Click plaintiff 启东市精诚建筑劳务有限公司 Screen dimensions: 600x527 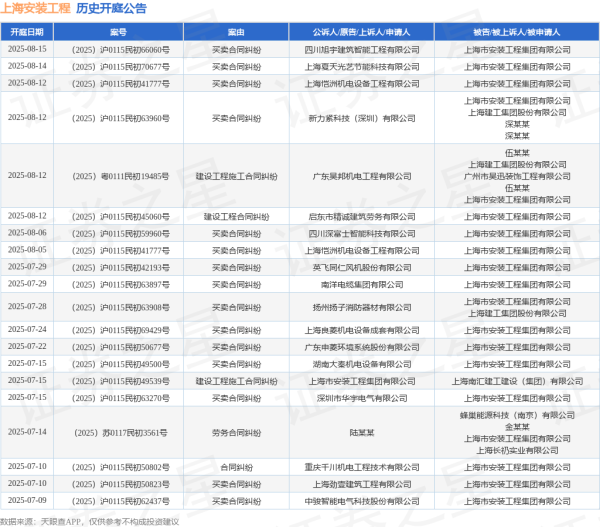tap(362, 217)
